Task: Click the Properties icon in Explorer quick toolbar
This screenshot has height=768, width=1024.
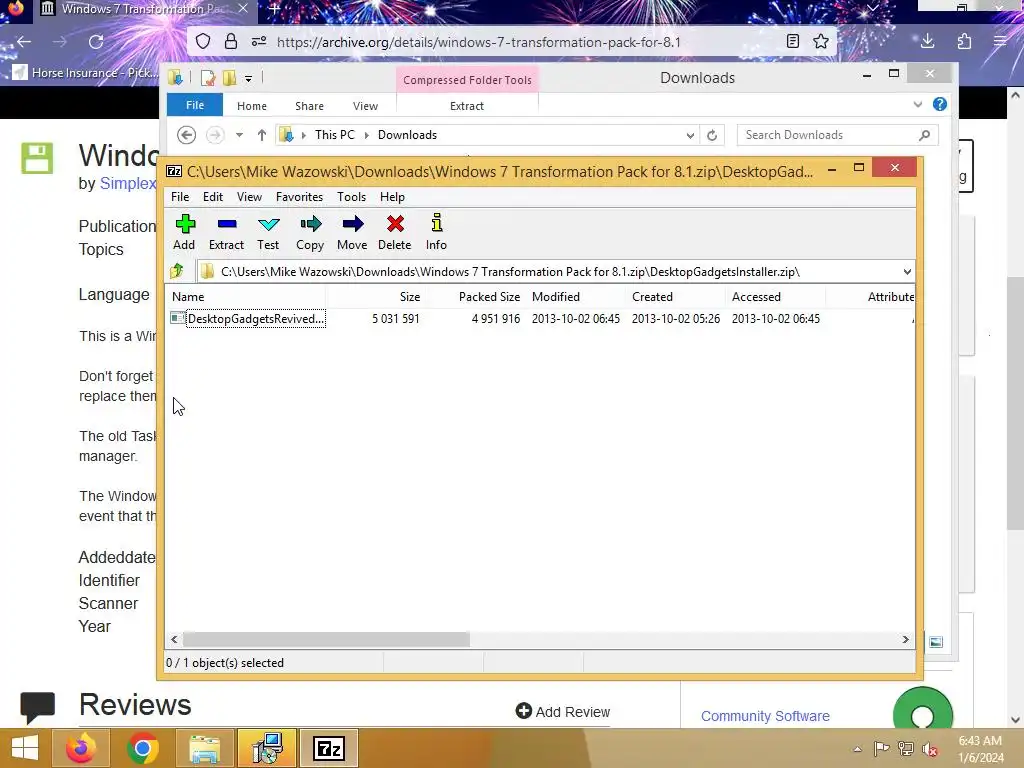Action: pyautogui.click(x=208, y=78)
